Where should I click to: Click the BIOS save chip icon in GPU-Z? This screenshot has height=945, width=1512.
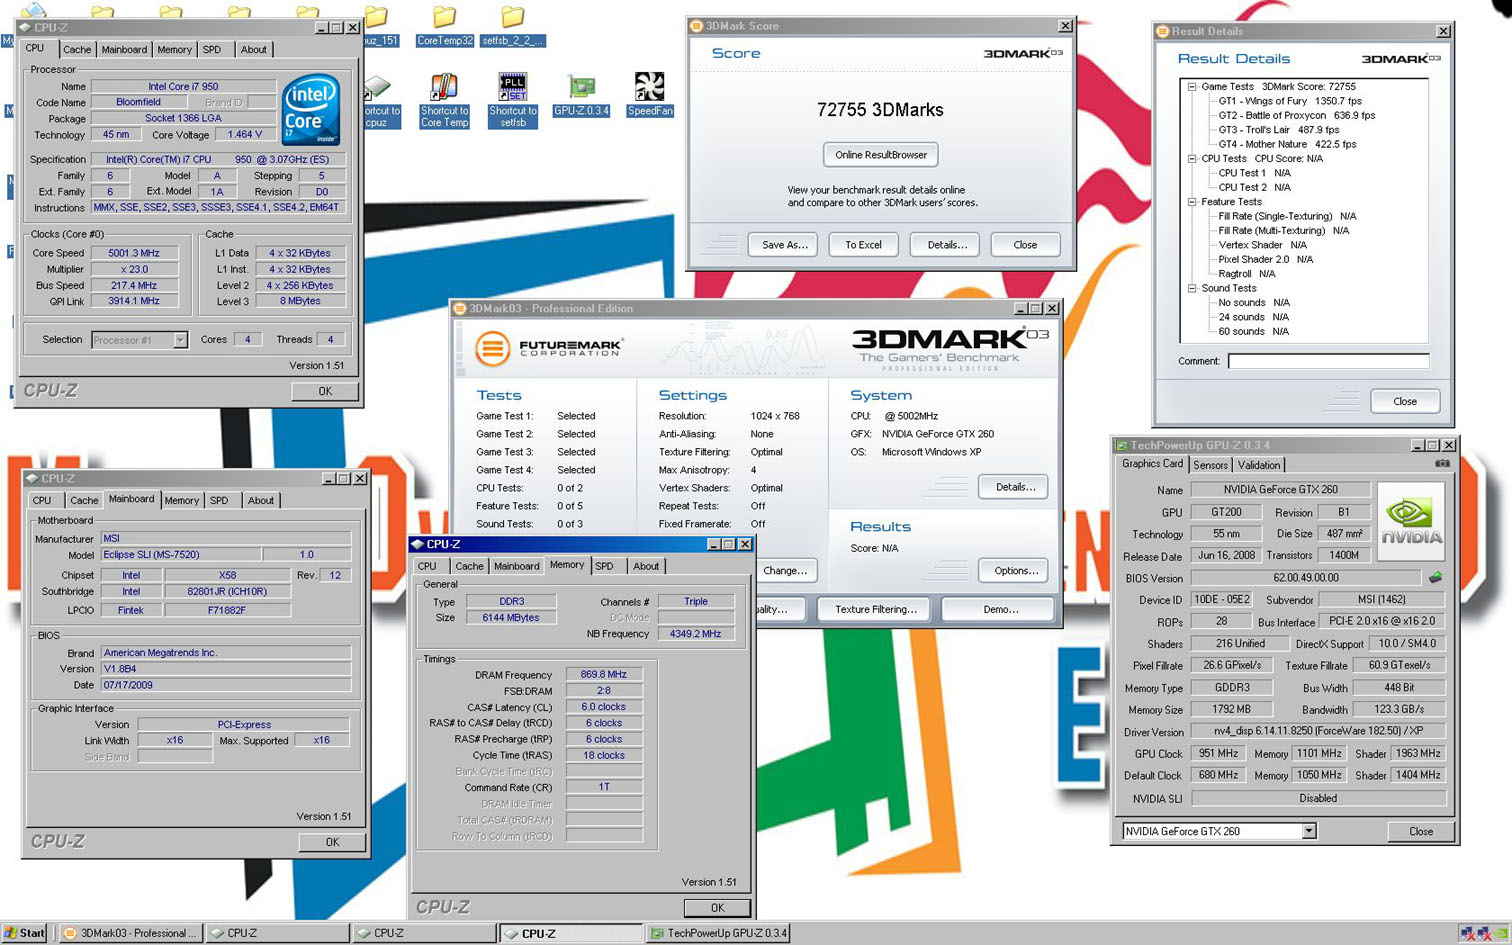click(1435, 578)
